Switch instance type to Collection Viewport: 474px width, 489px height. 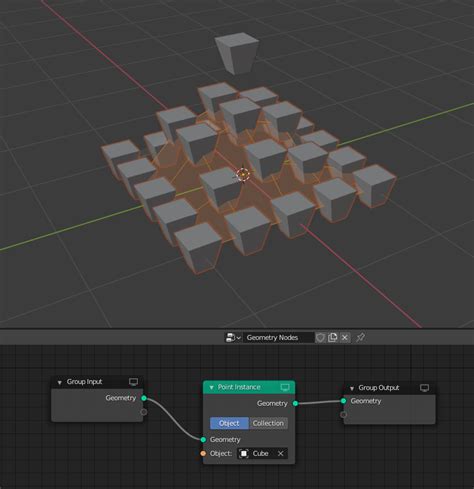coord(268,423)
